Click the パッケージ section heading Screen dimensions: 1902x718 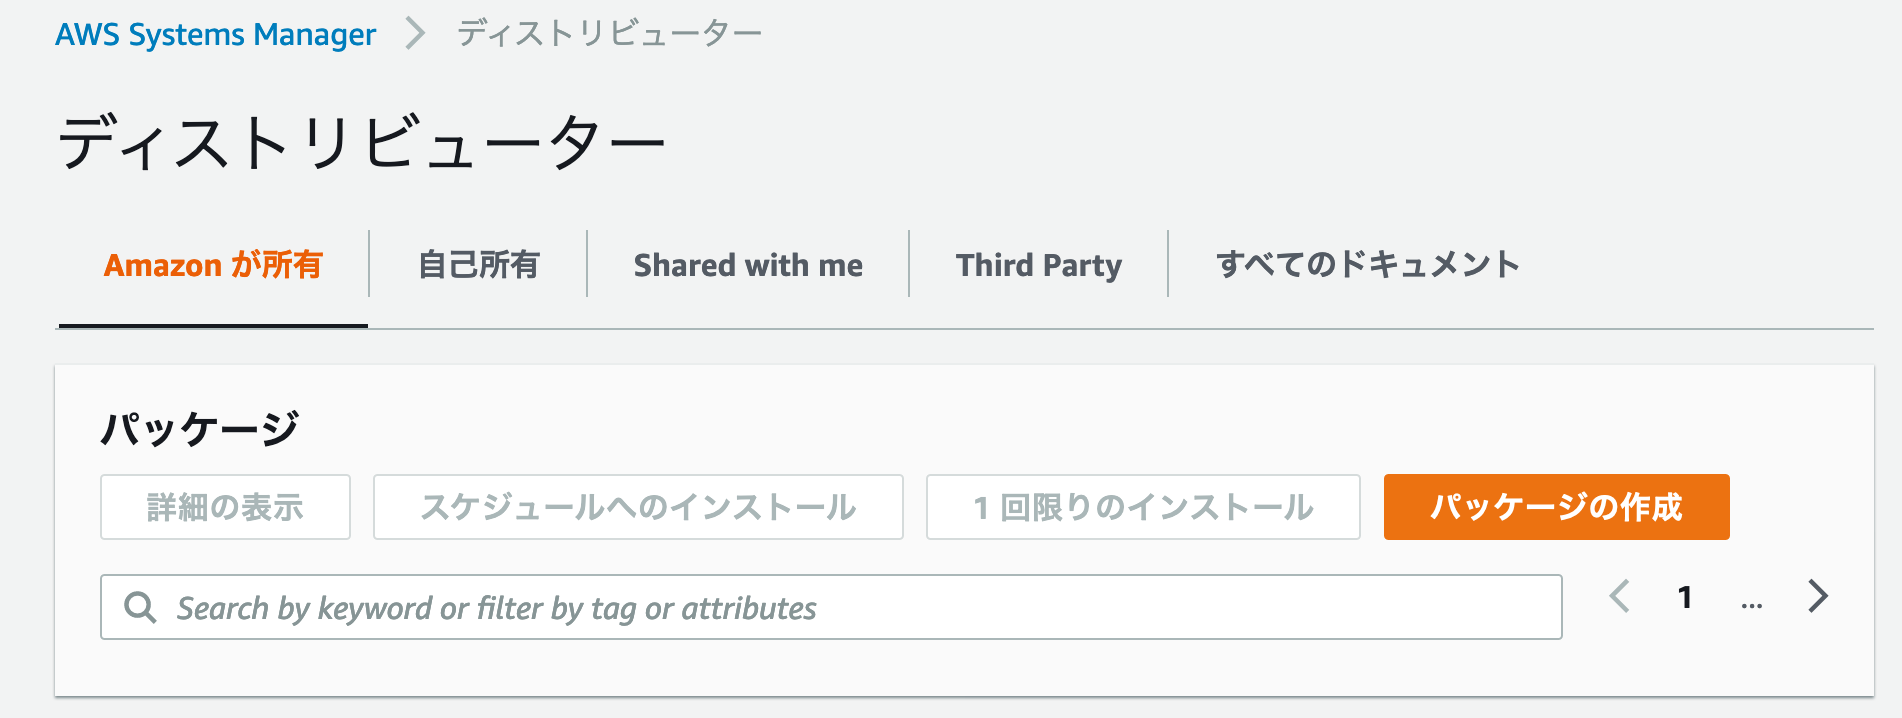coord(200,428)
